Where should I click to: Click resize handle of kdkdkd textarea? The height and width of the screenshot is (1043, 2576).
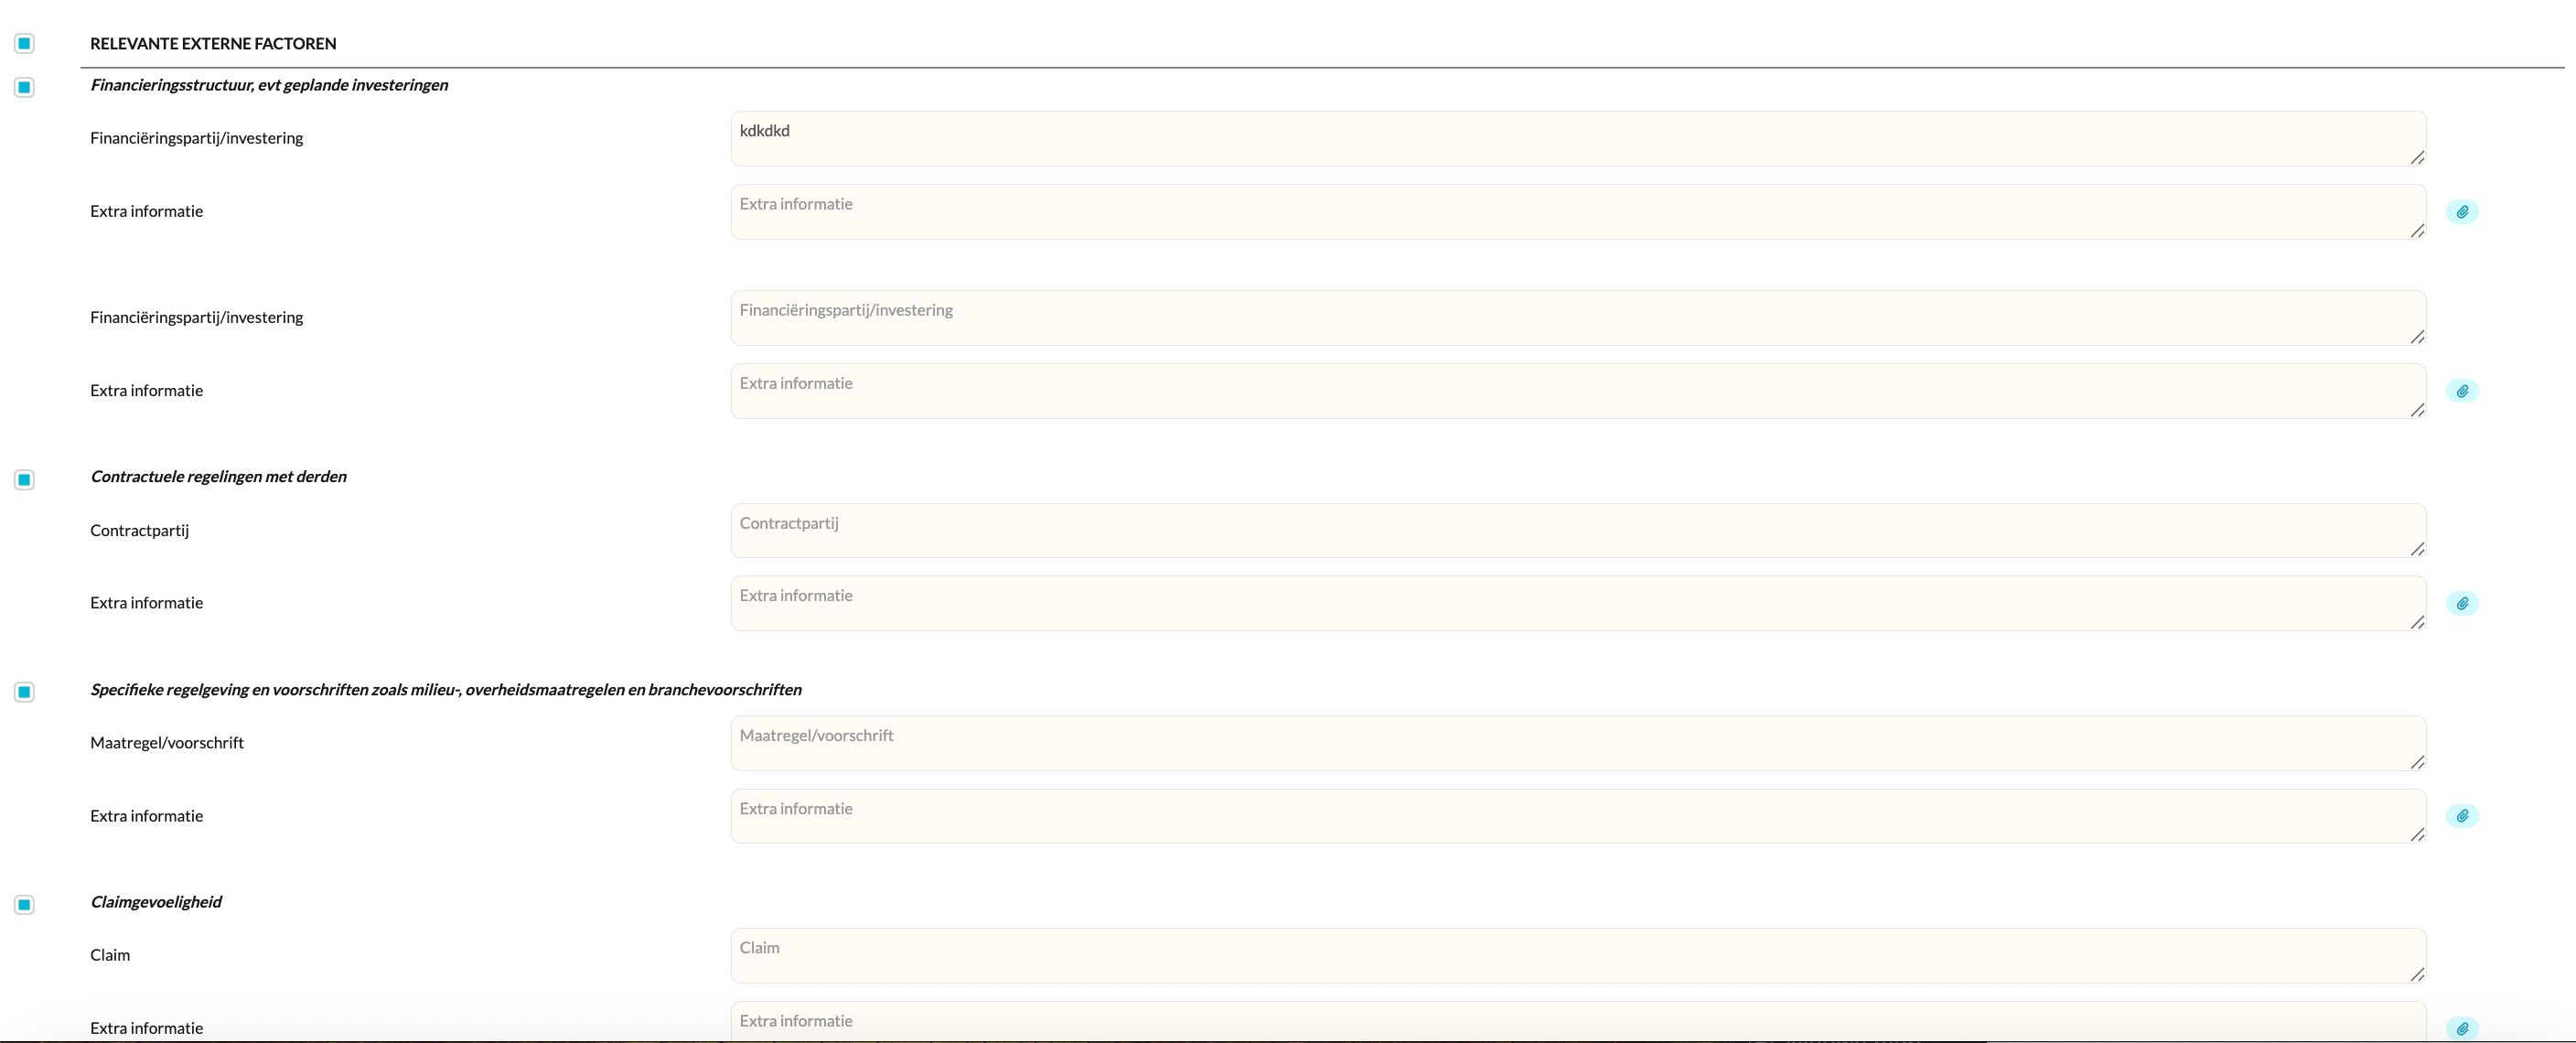[x=2416, y=158]
